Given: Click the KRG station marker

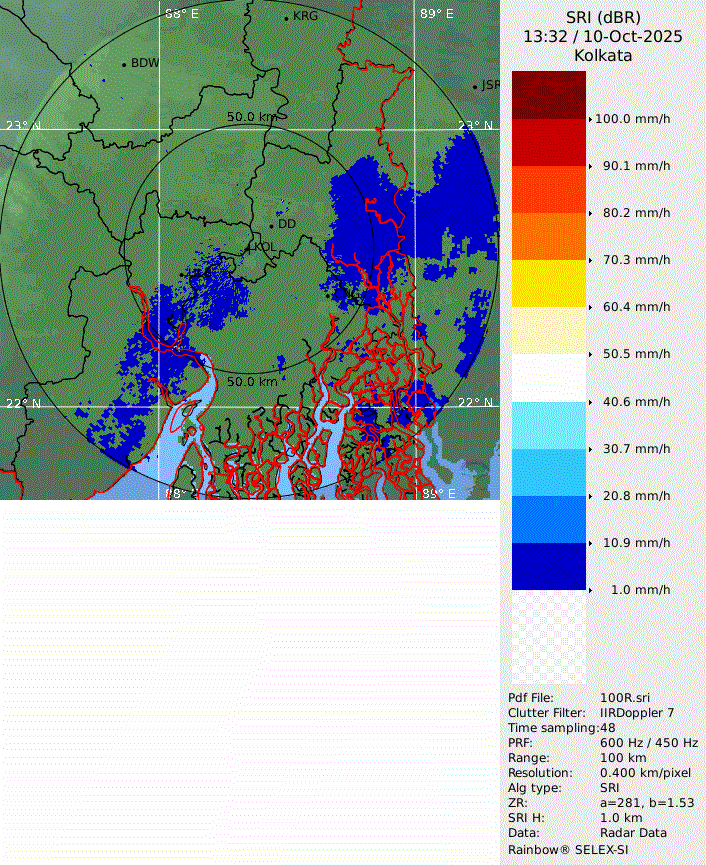Looking at the screenshot, I should click(286, 18).
